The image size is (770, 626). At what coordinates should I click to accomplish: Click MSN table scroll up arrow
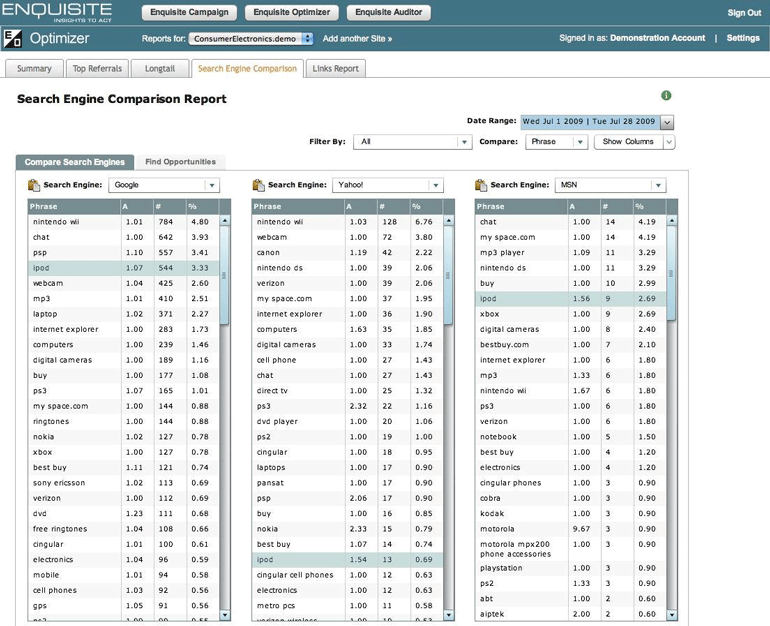(x=672, y=221)
